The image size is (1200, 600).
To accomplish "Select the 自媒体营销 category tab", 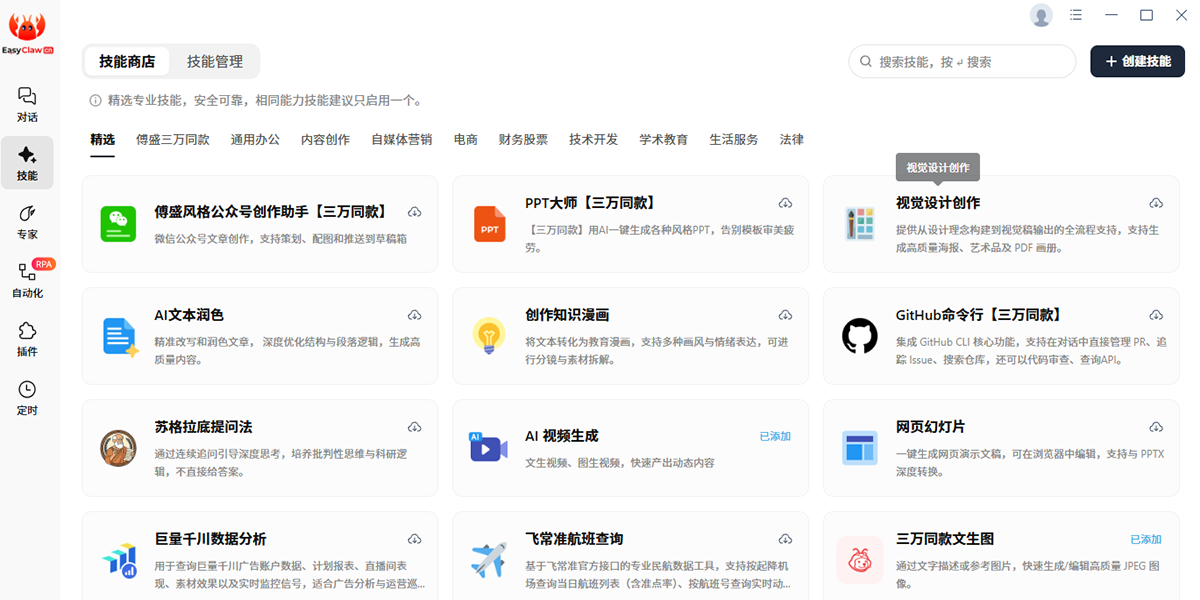I will pyautogui.click(x=402, y=140).
